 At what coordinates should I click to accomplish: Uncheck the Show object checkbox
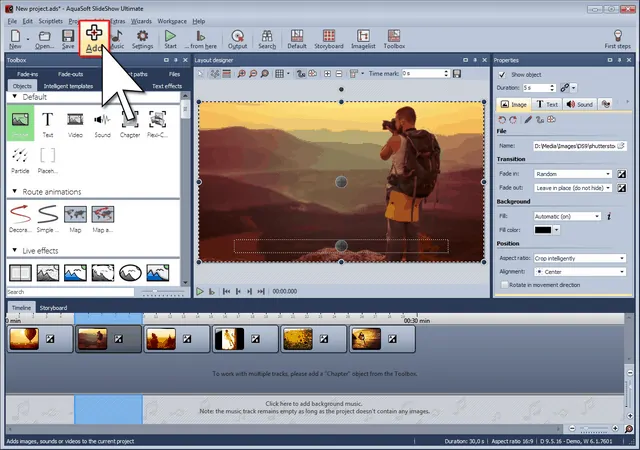click(x=501, y=74)
